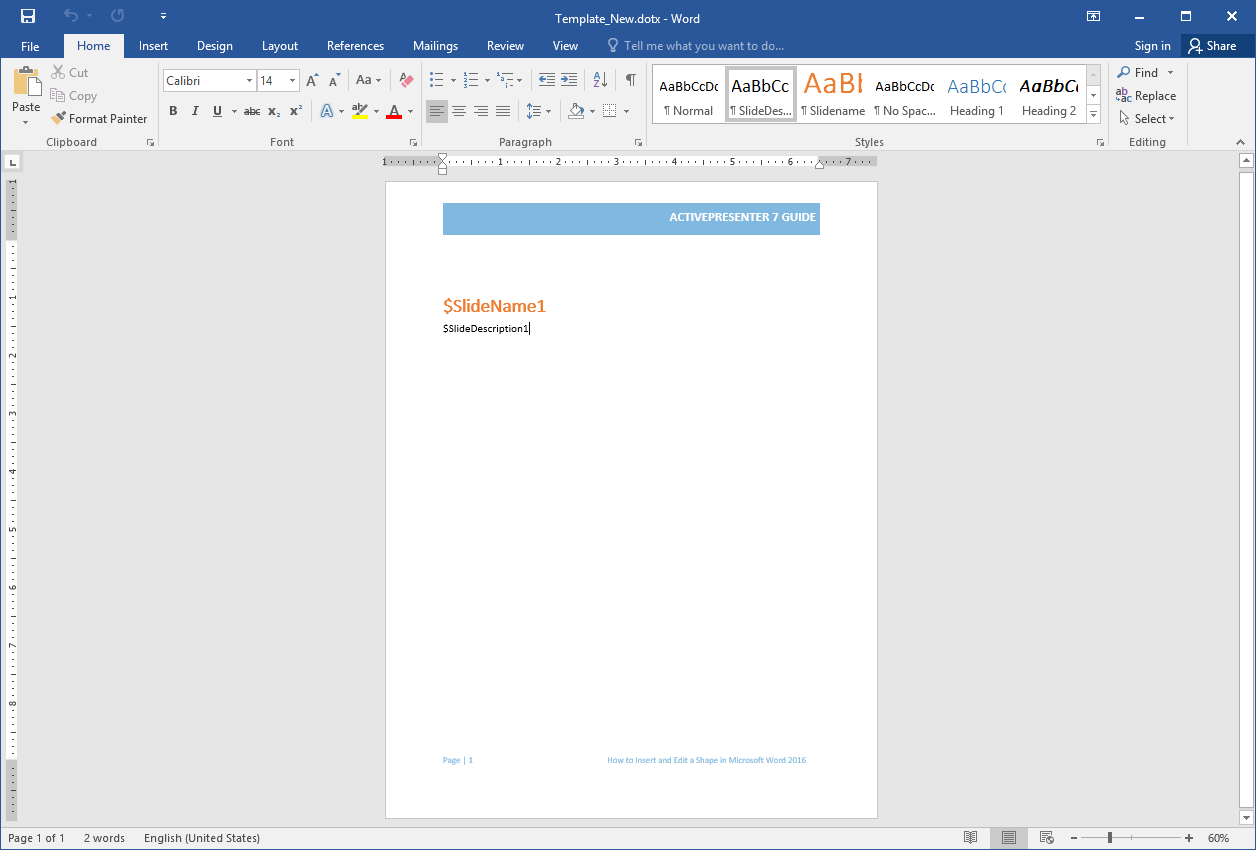Viewport: 1256px width, 850px height.
Task: Toggle the bulleted list formatting
Action: click(435, 79)
